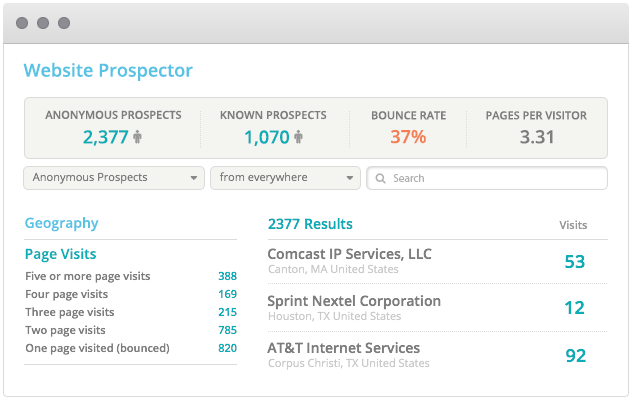This screenshot has height=400, width=632.
Task: Select the Known Prospects stat tab
Action: click(x=273, y=127)
